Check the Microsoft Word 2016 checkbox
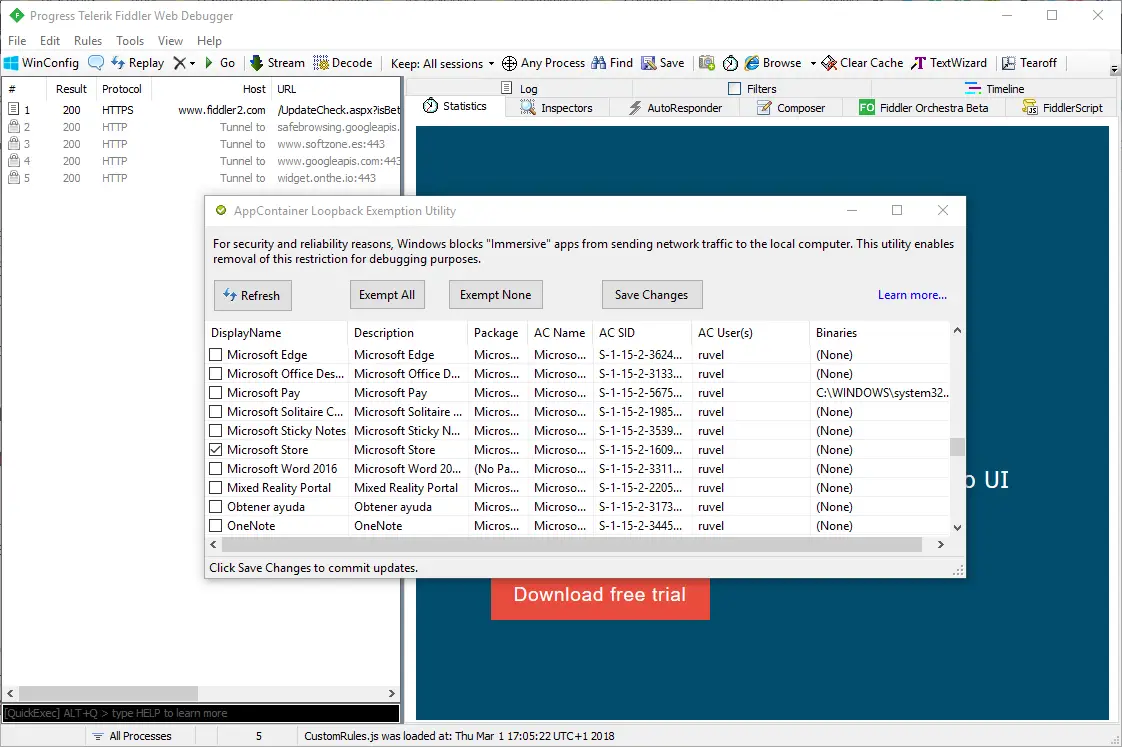Image resolution: width=1122 pixels, height=747 pixels. tap(215, 468)
